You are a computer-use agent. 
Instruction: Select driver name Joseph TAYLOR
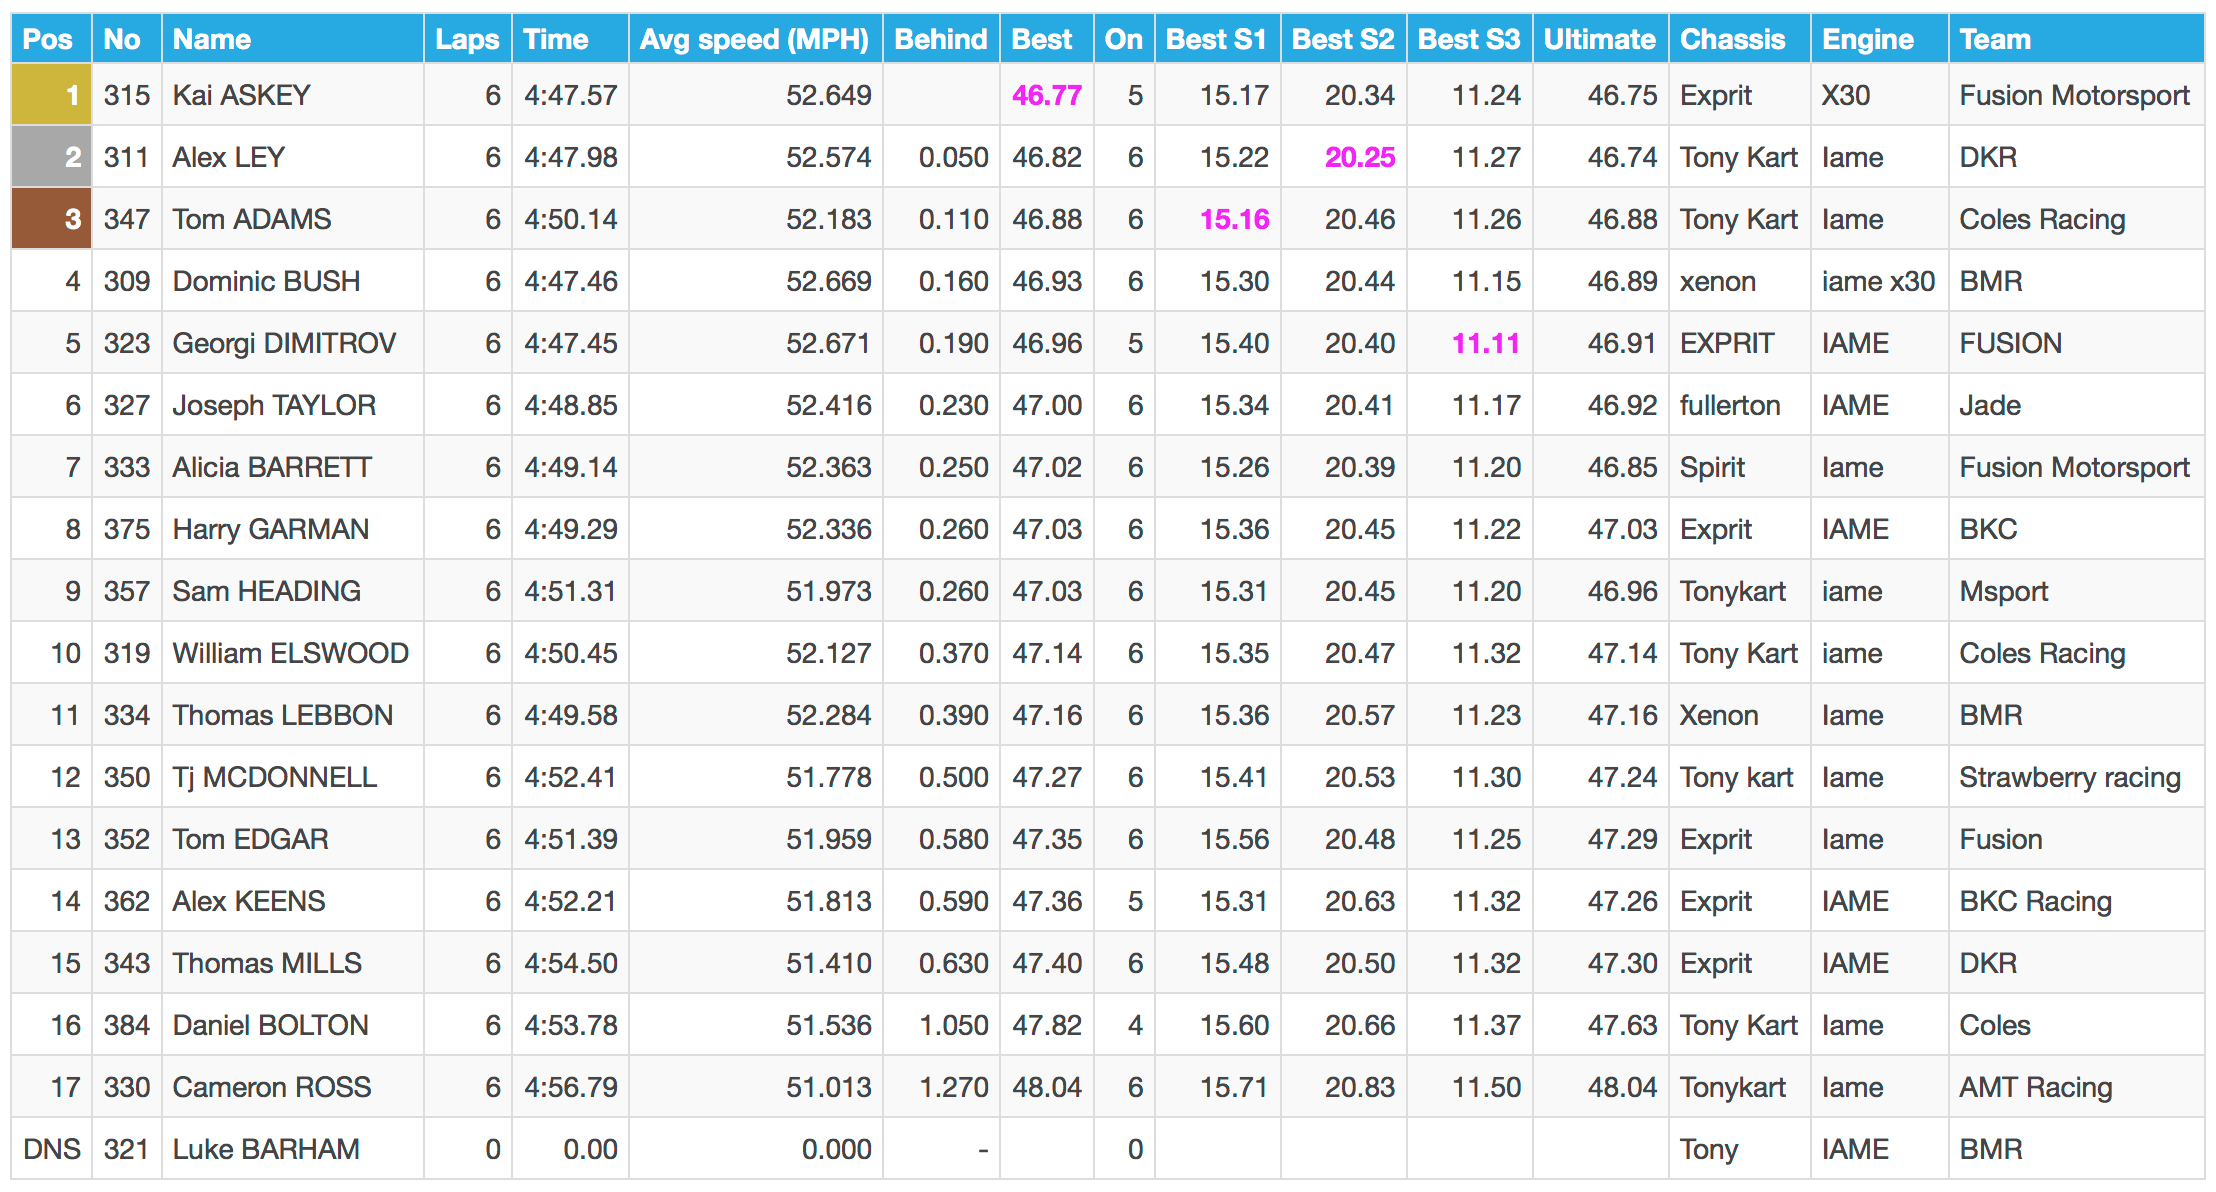point(274,405)
